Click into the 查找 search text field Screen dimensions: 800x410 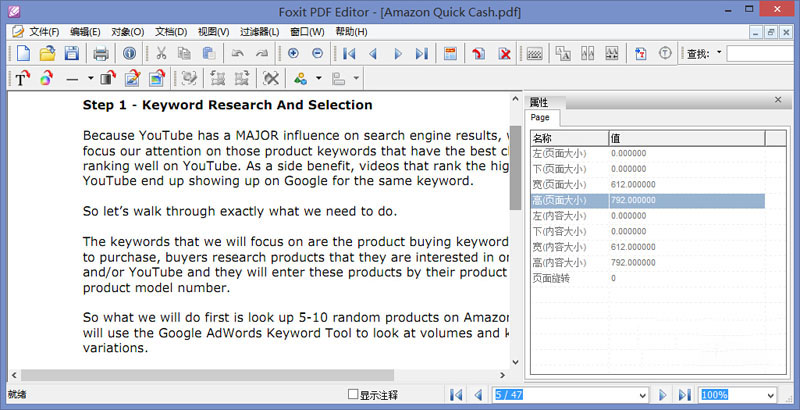tap(760, 53)
